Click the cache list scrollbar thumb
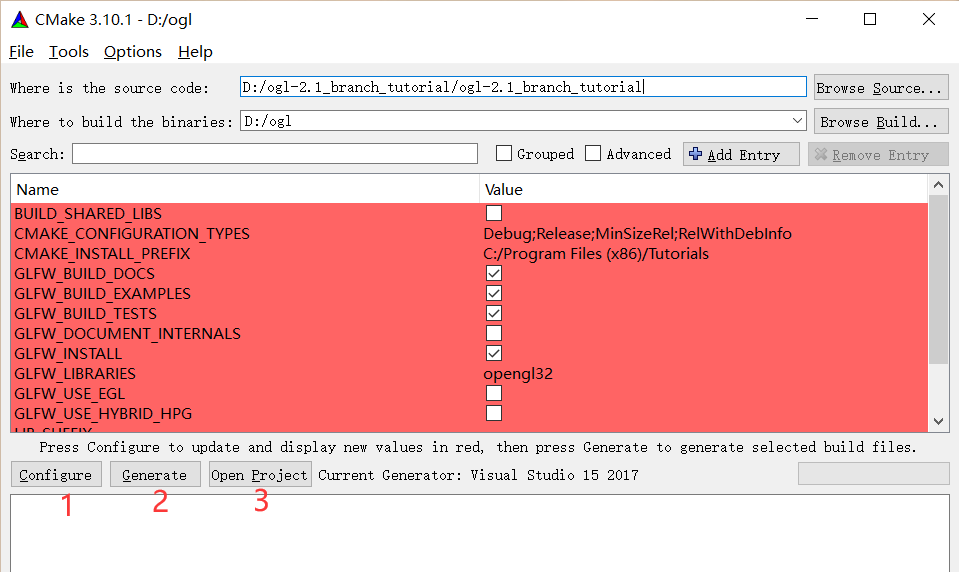Image resolution: width=959 pixels, height=572 pixels. [x=938, y=280]
